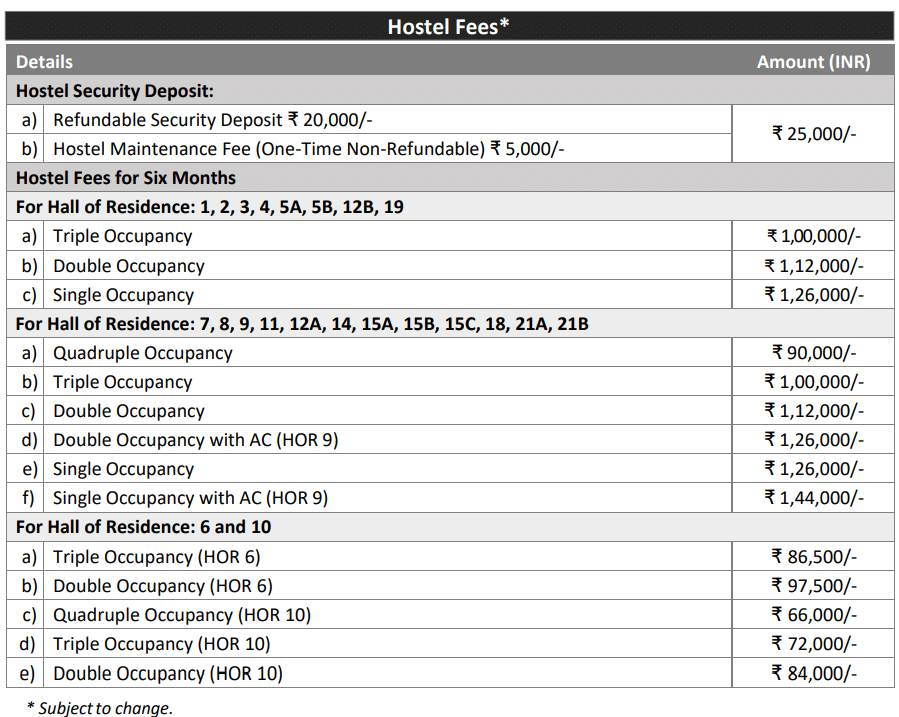This screenshot has height=717, width=899.
Task: Select the Quadruple Occupancy (HOR 10) row
Action: tap(369, 615)
